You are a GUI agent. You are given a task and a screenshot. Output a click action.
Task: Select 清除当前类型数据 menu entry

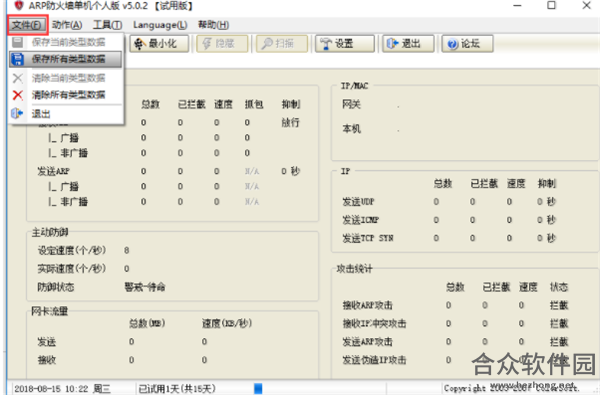66,78
